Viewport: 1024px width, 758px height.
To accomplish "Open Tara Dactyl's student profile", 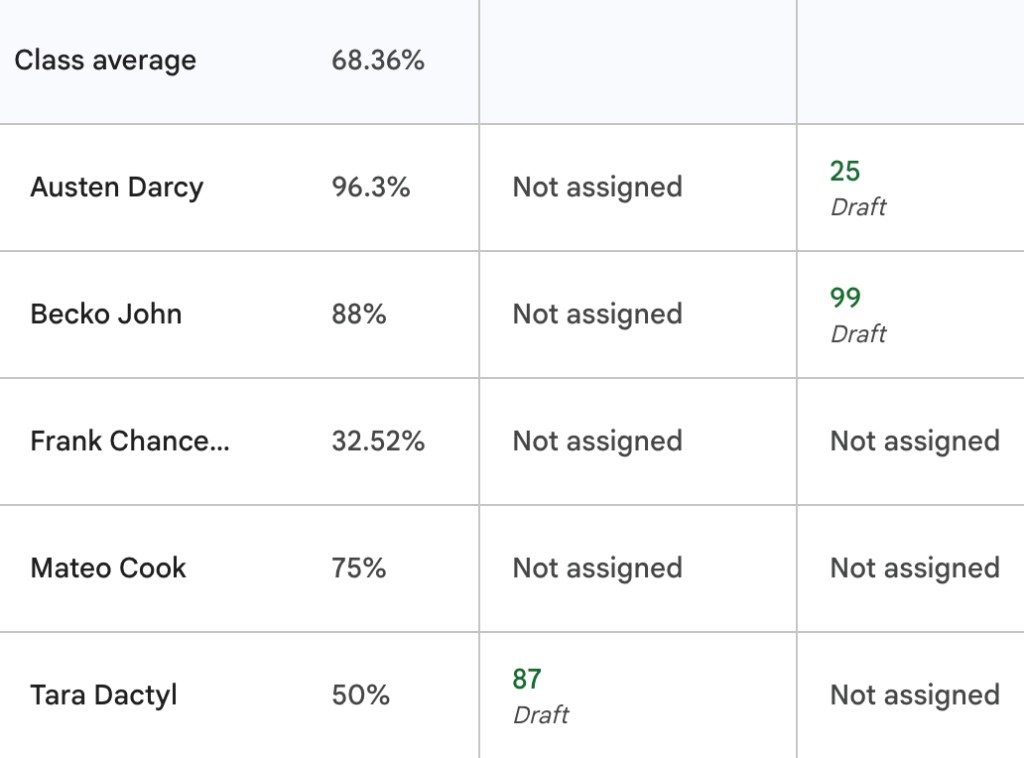I will tap(104, 695).
